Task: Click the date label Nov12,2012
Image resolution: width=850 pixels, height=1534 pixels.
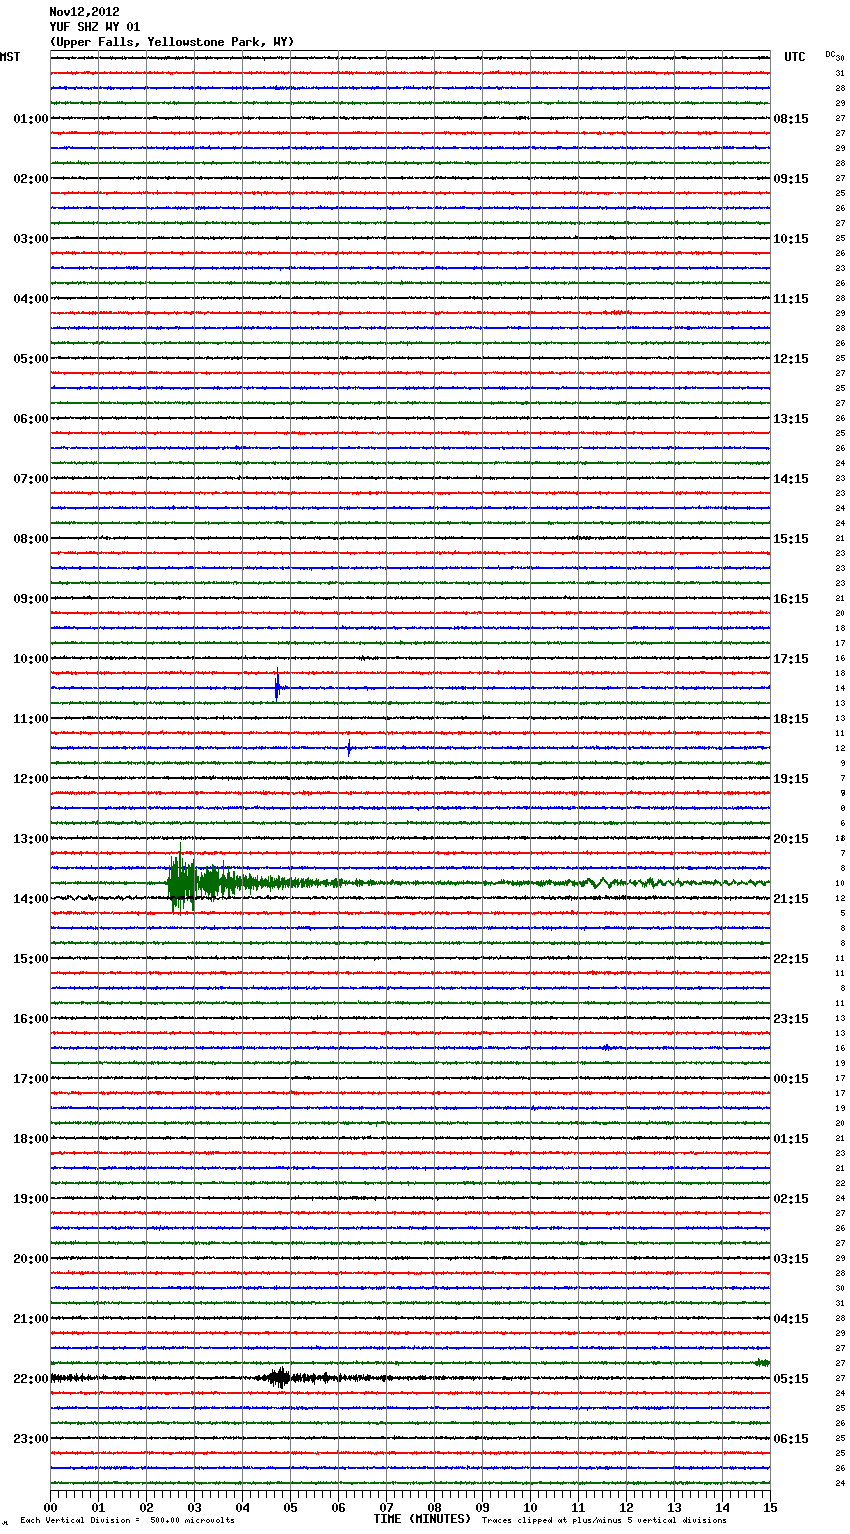Action: click(x=84, y=12)
